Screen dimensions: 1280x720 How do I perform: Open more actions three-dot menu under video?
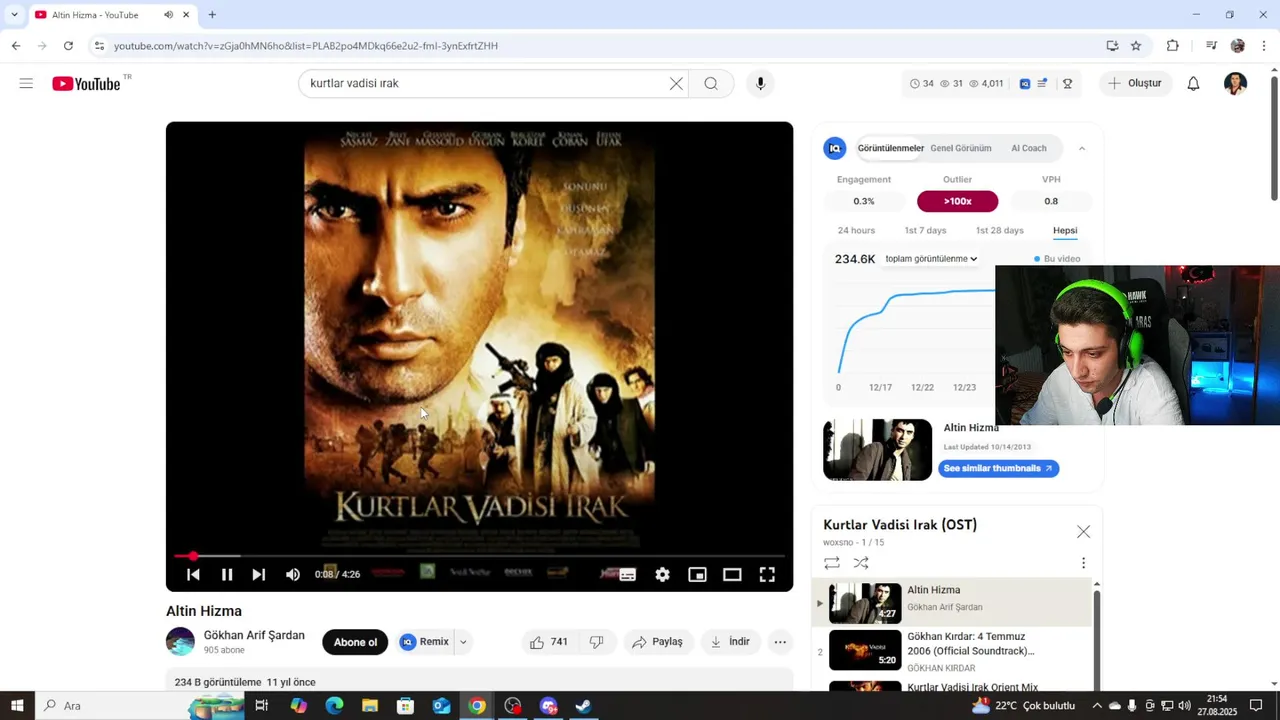click(x=780, y=642)
